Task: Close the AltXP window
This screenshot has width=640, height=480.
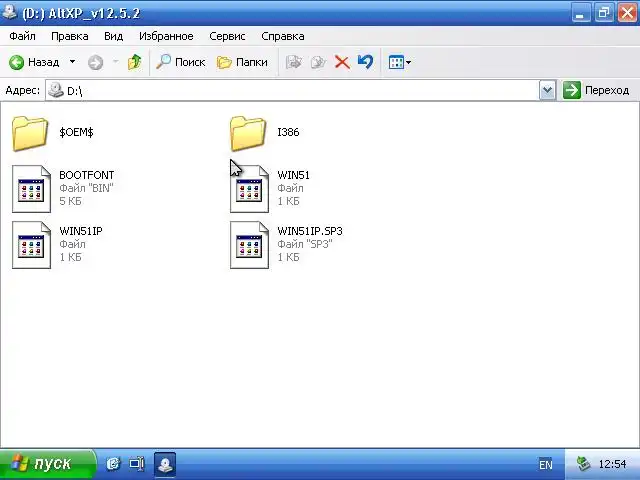Action: pos(627,13)
